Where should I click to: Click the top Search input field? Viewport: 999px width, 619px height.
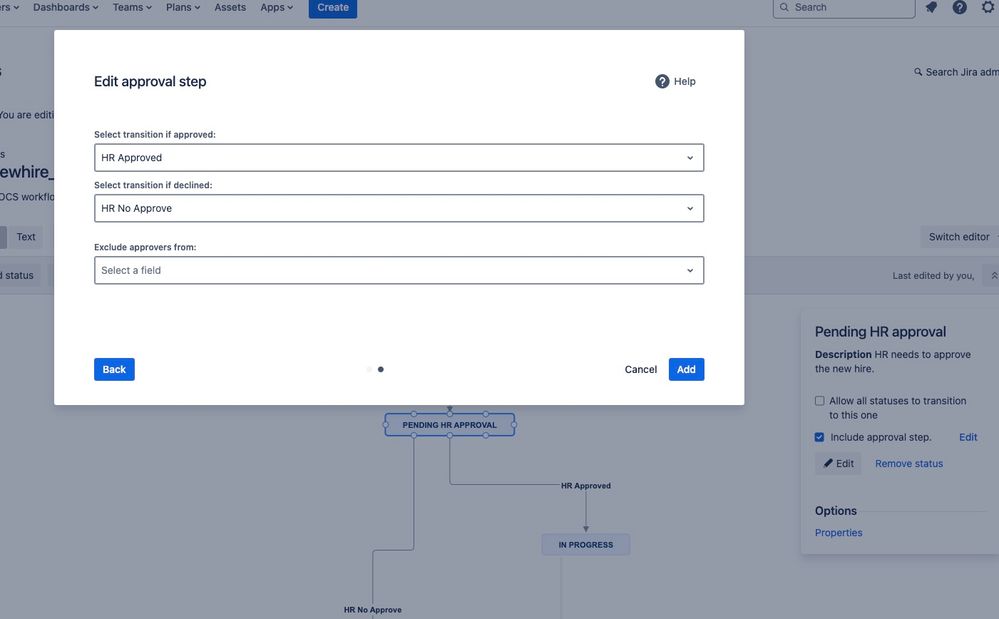844,8
